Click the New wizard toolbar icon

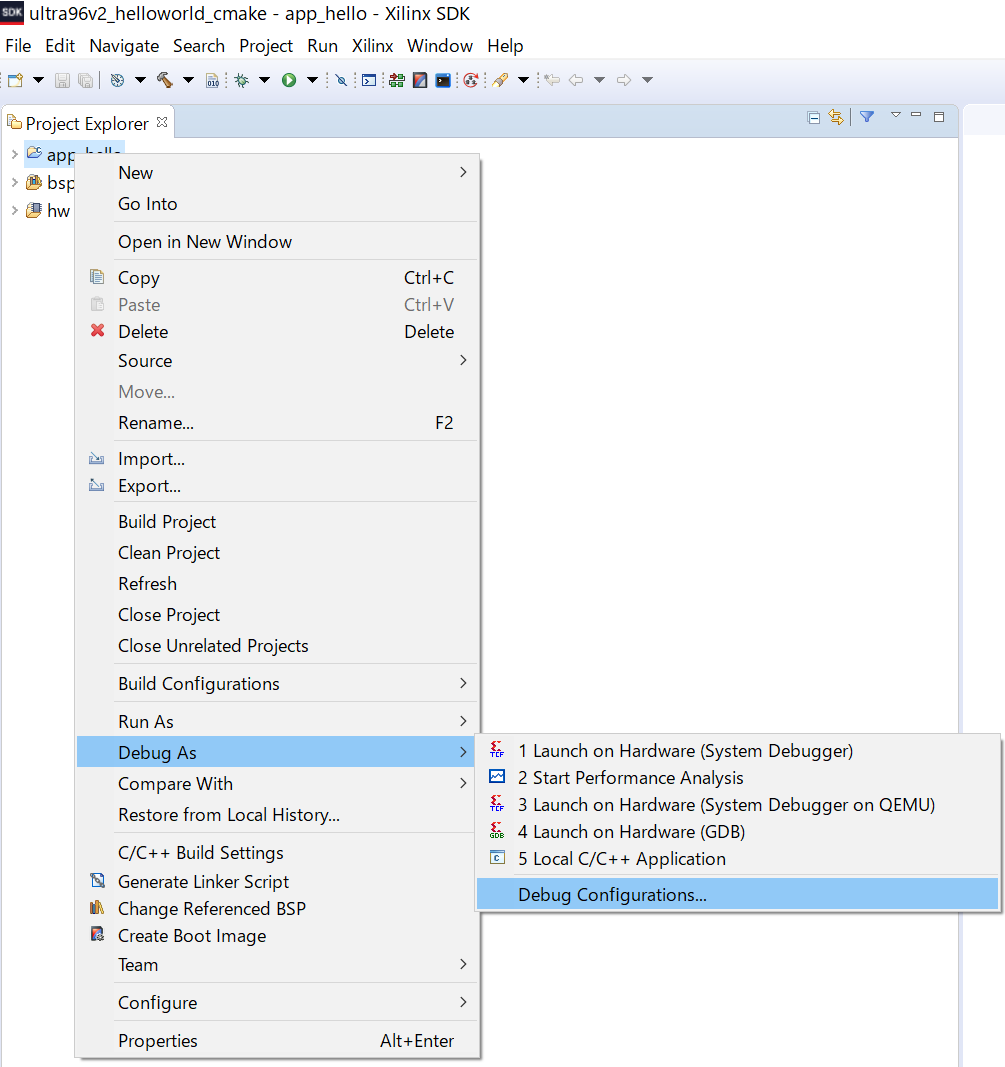coord(16,80)
